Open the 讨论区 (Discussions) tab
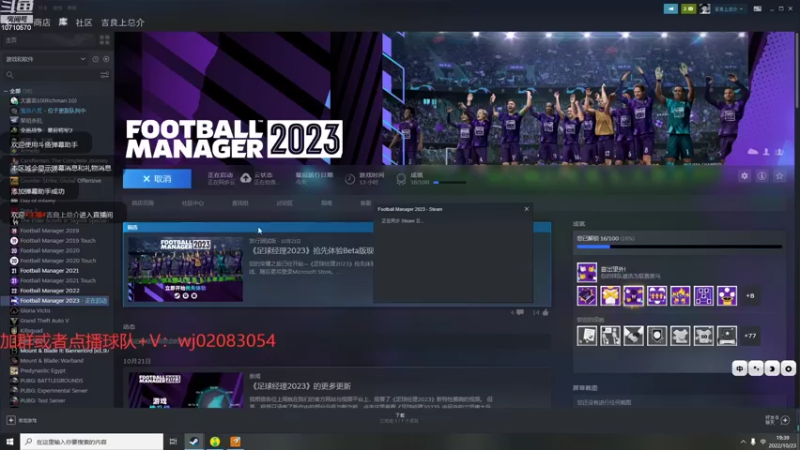The width and height of the screenshot is (800, 450). 284,203
